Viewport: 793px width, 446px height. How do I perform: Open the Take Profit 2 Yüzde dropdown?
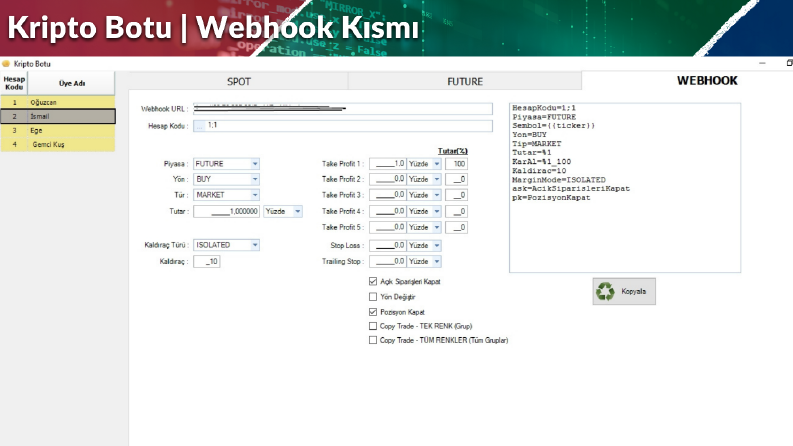(437, 179)
